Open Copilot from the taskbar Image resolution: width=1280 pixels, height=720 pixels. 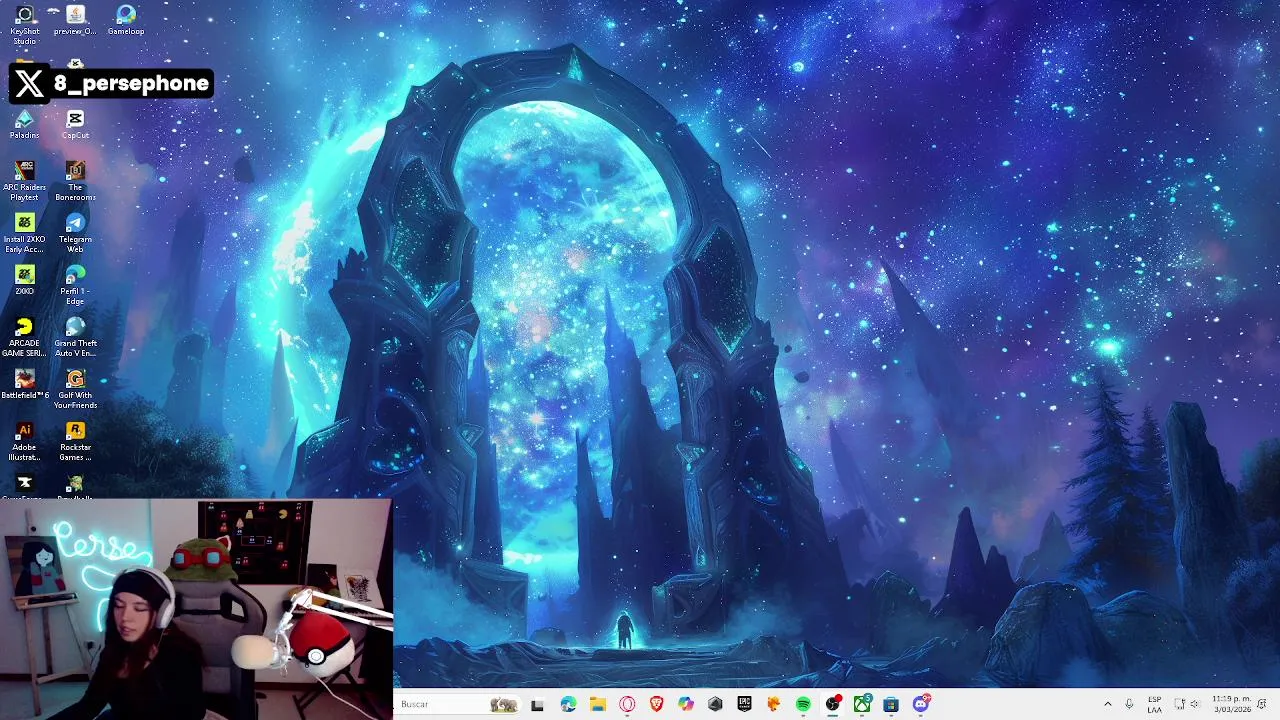(x=685, y=704)
